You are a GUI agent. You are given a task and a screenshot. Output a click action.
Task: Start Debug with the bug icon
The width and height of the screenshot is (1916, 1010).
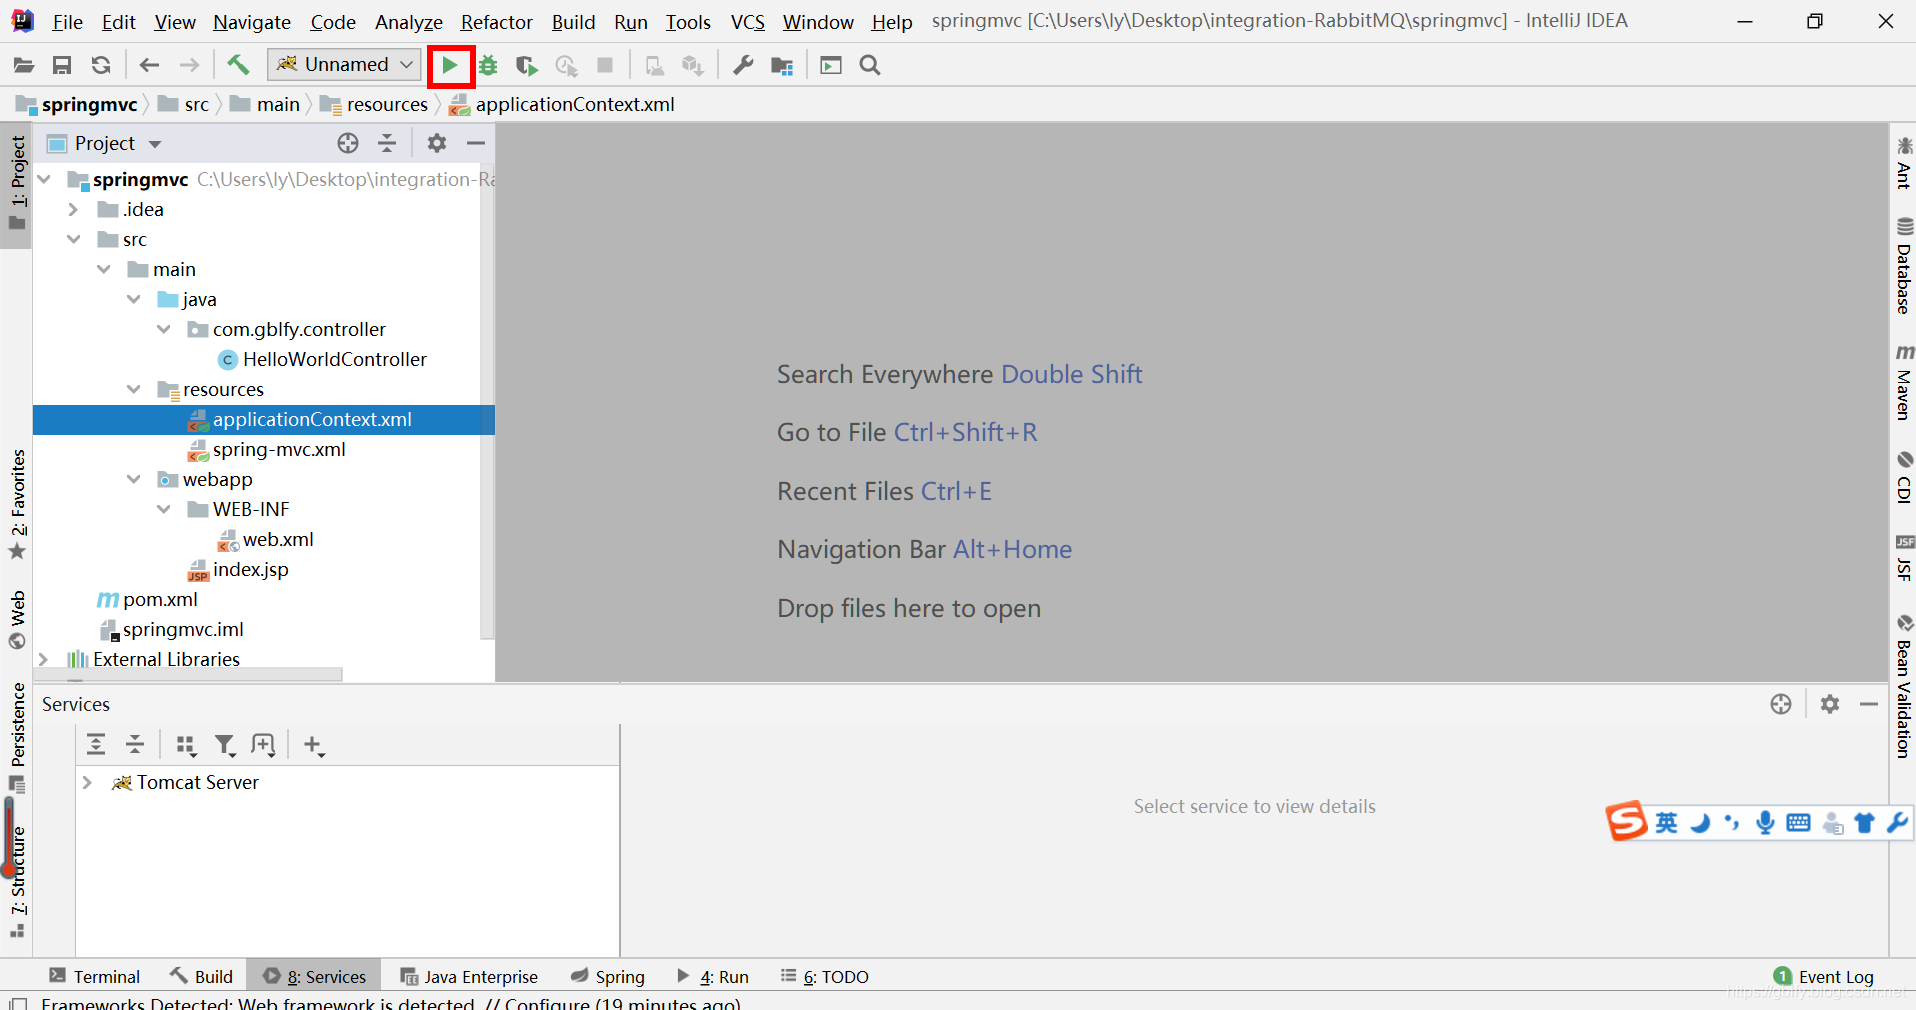pyautogui.click(x=488, y=65)
